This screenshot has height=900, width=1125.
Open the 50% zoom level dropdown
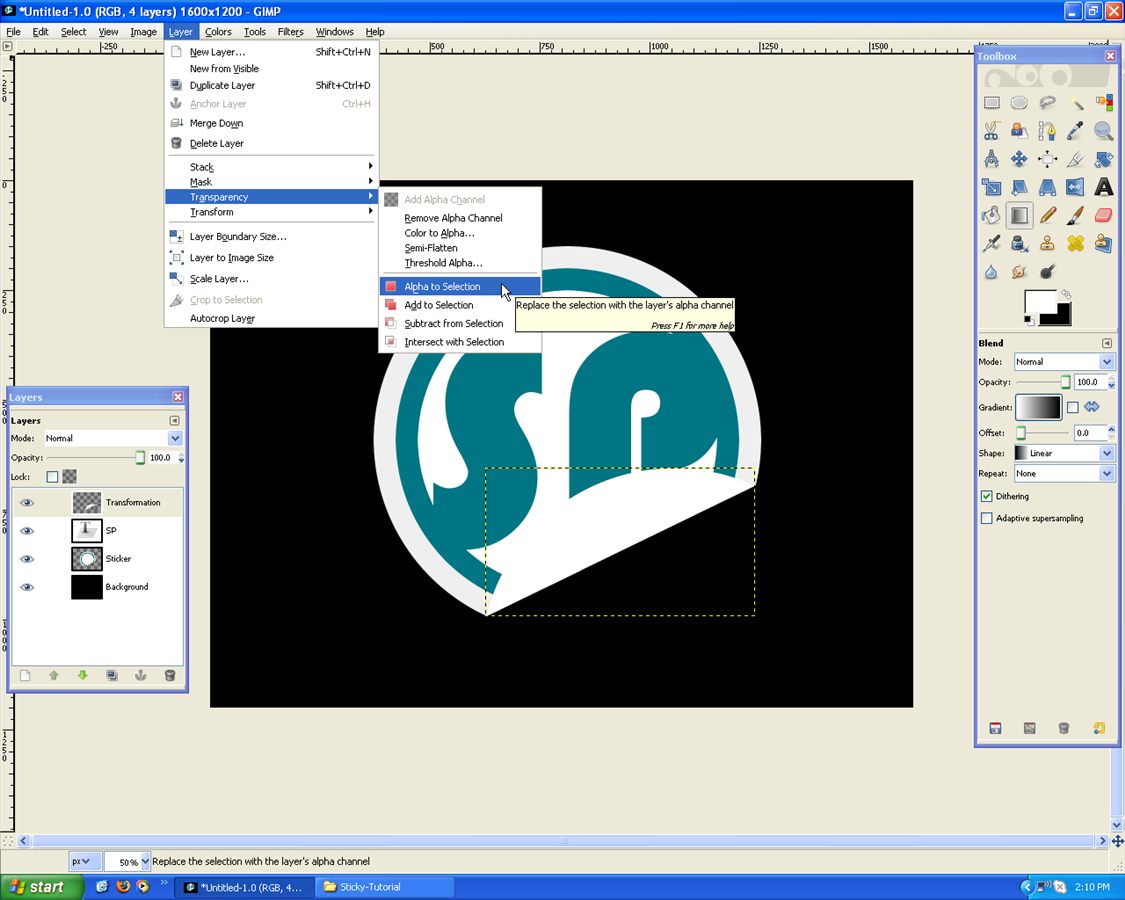click(127, 861)
